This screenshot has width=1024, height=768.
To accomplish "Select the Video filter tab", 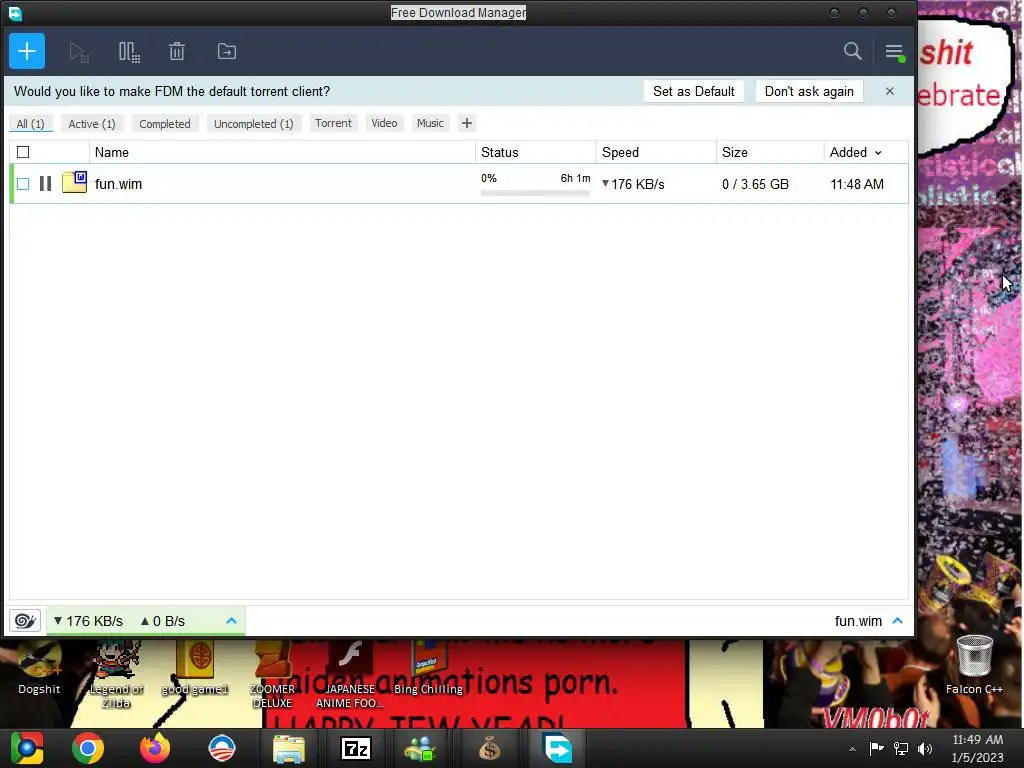I will tap(384, 123).
